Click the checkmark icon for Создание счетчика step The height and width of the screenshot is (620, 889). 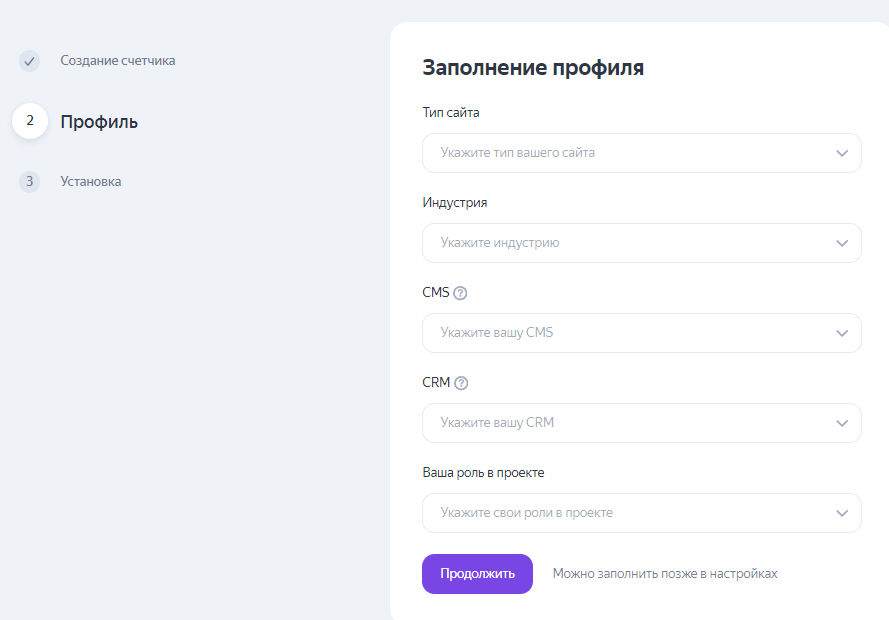[29, 61]
